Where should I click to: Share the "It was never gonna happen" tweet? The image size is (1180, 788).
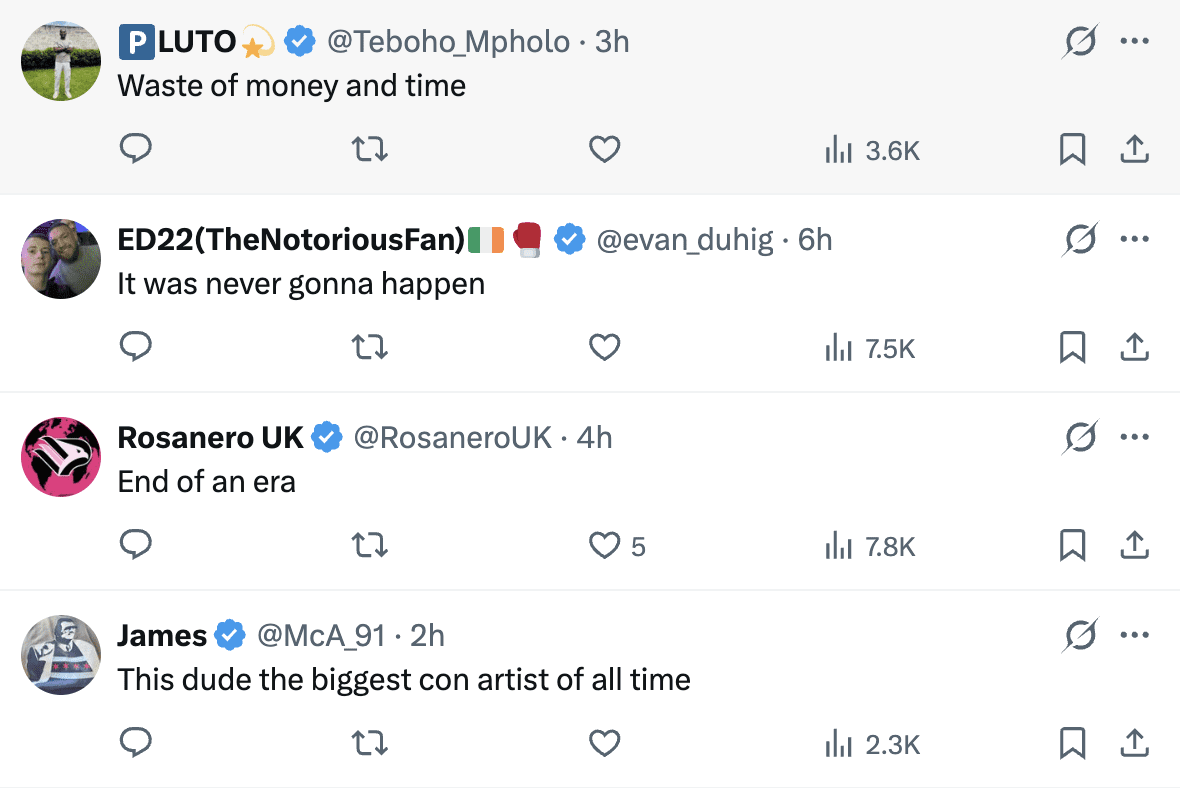click(1134, 348)
